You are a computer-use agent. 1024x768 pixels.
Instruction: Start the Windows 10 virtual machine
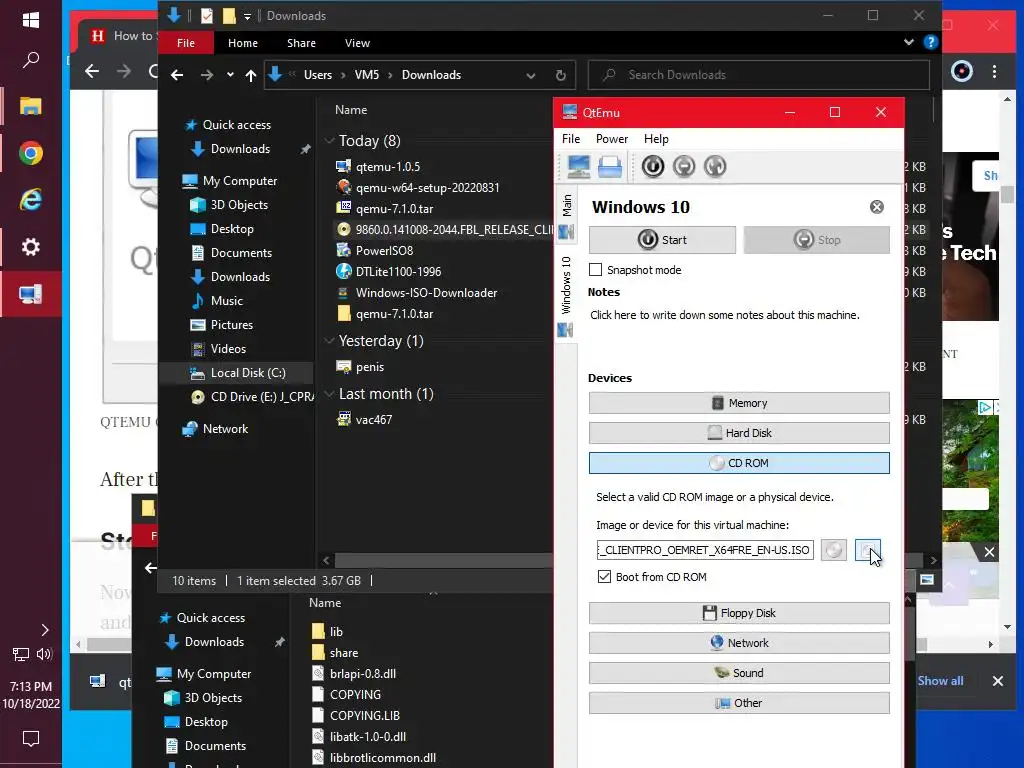click(662, 240)
